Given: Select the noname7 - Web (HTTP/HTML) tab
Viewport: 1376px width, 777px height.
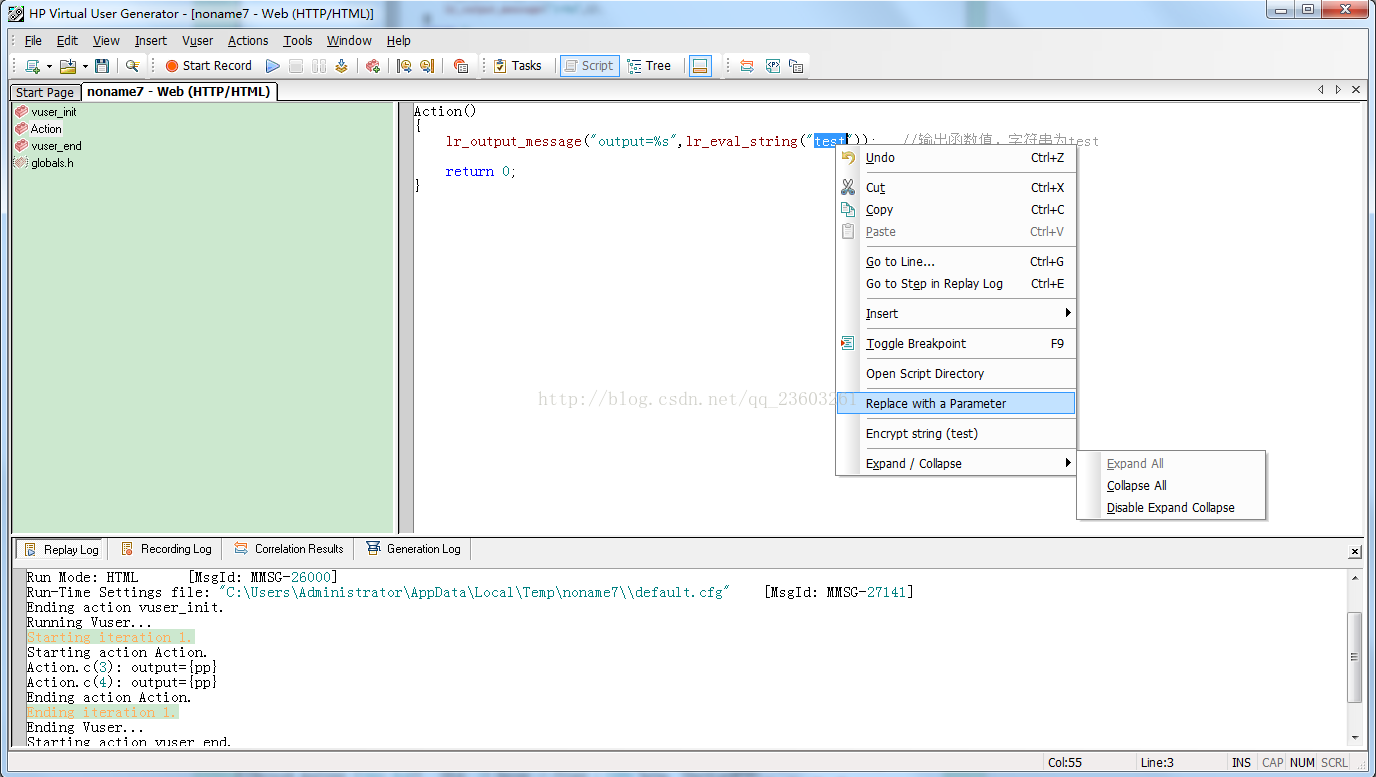Looking at the screenshot, I should point(178,91).
